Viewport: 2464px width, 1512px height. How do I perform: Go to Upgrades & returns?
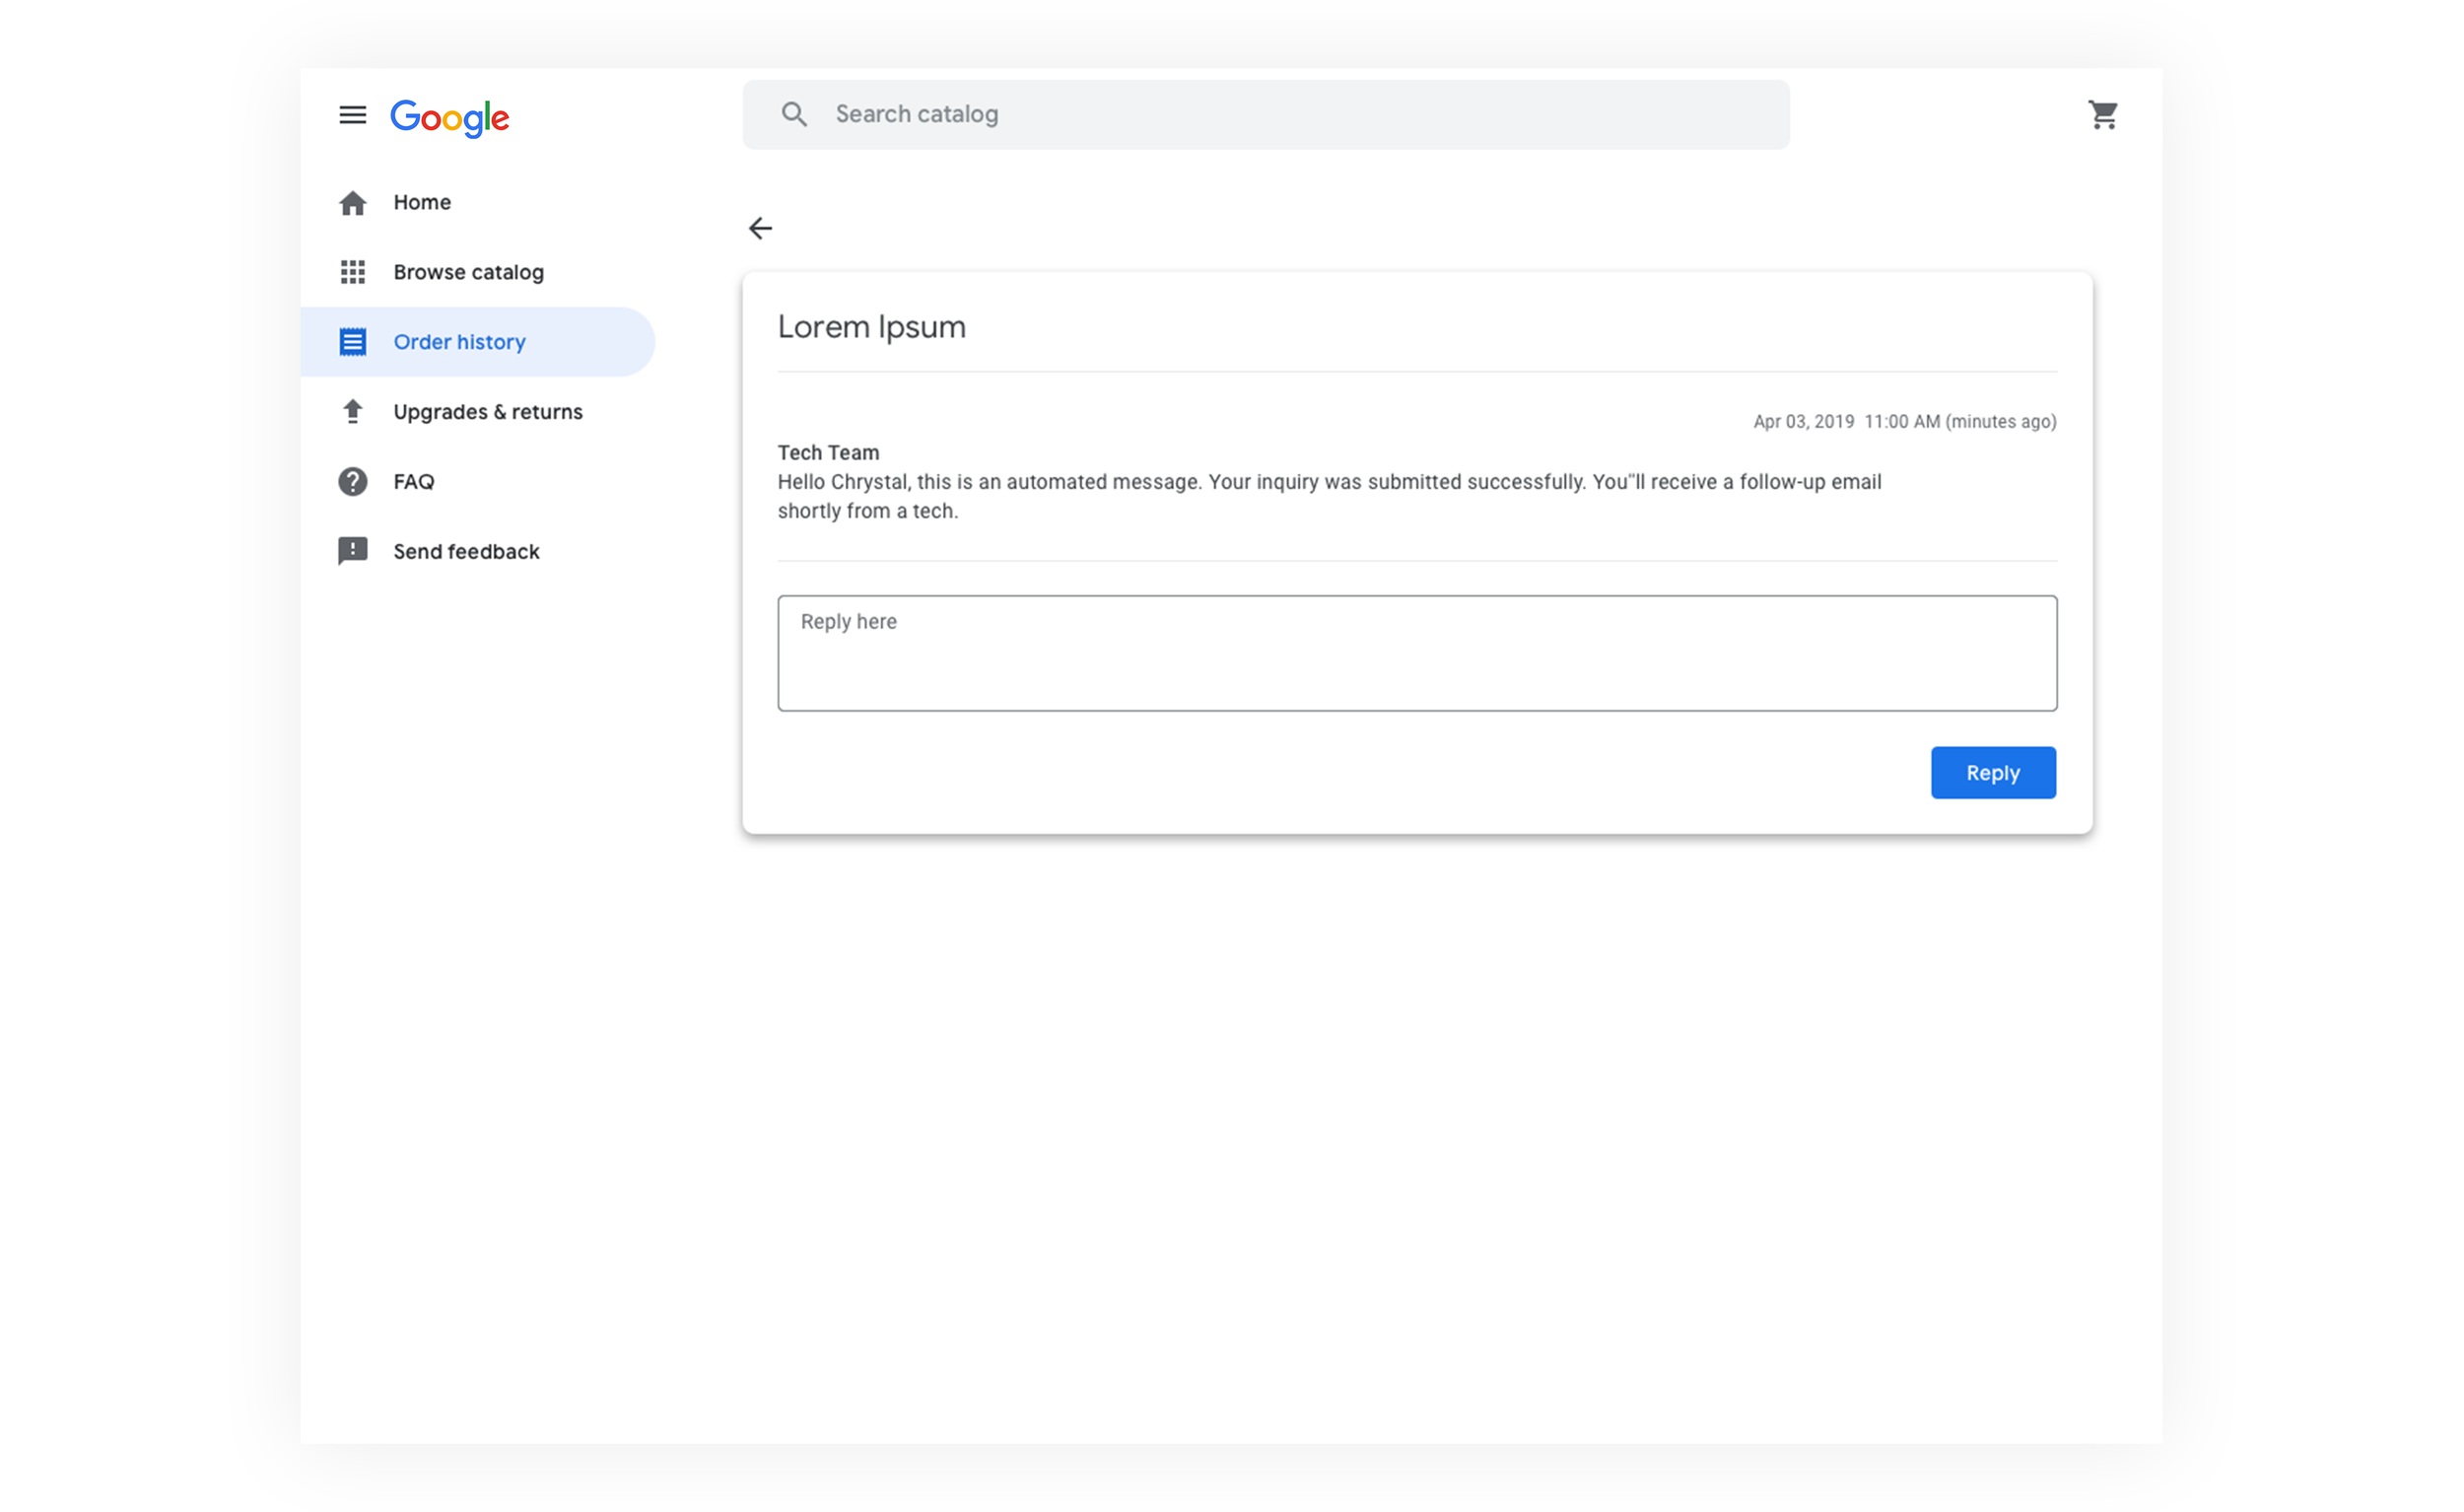click(488, 412)
